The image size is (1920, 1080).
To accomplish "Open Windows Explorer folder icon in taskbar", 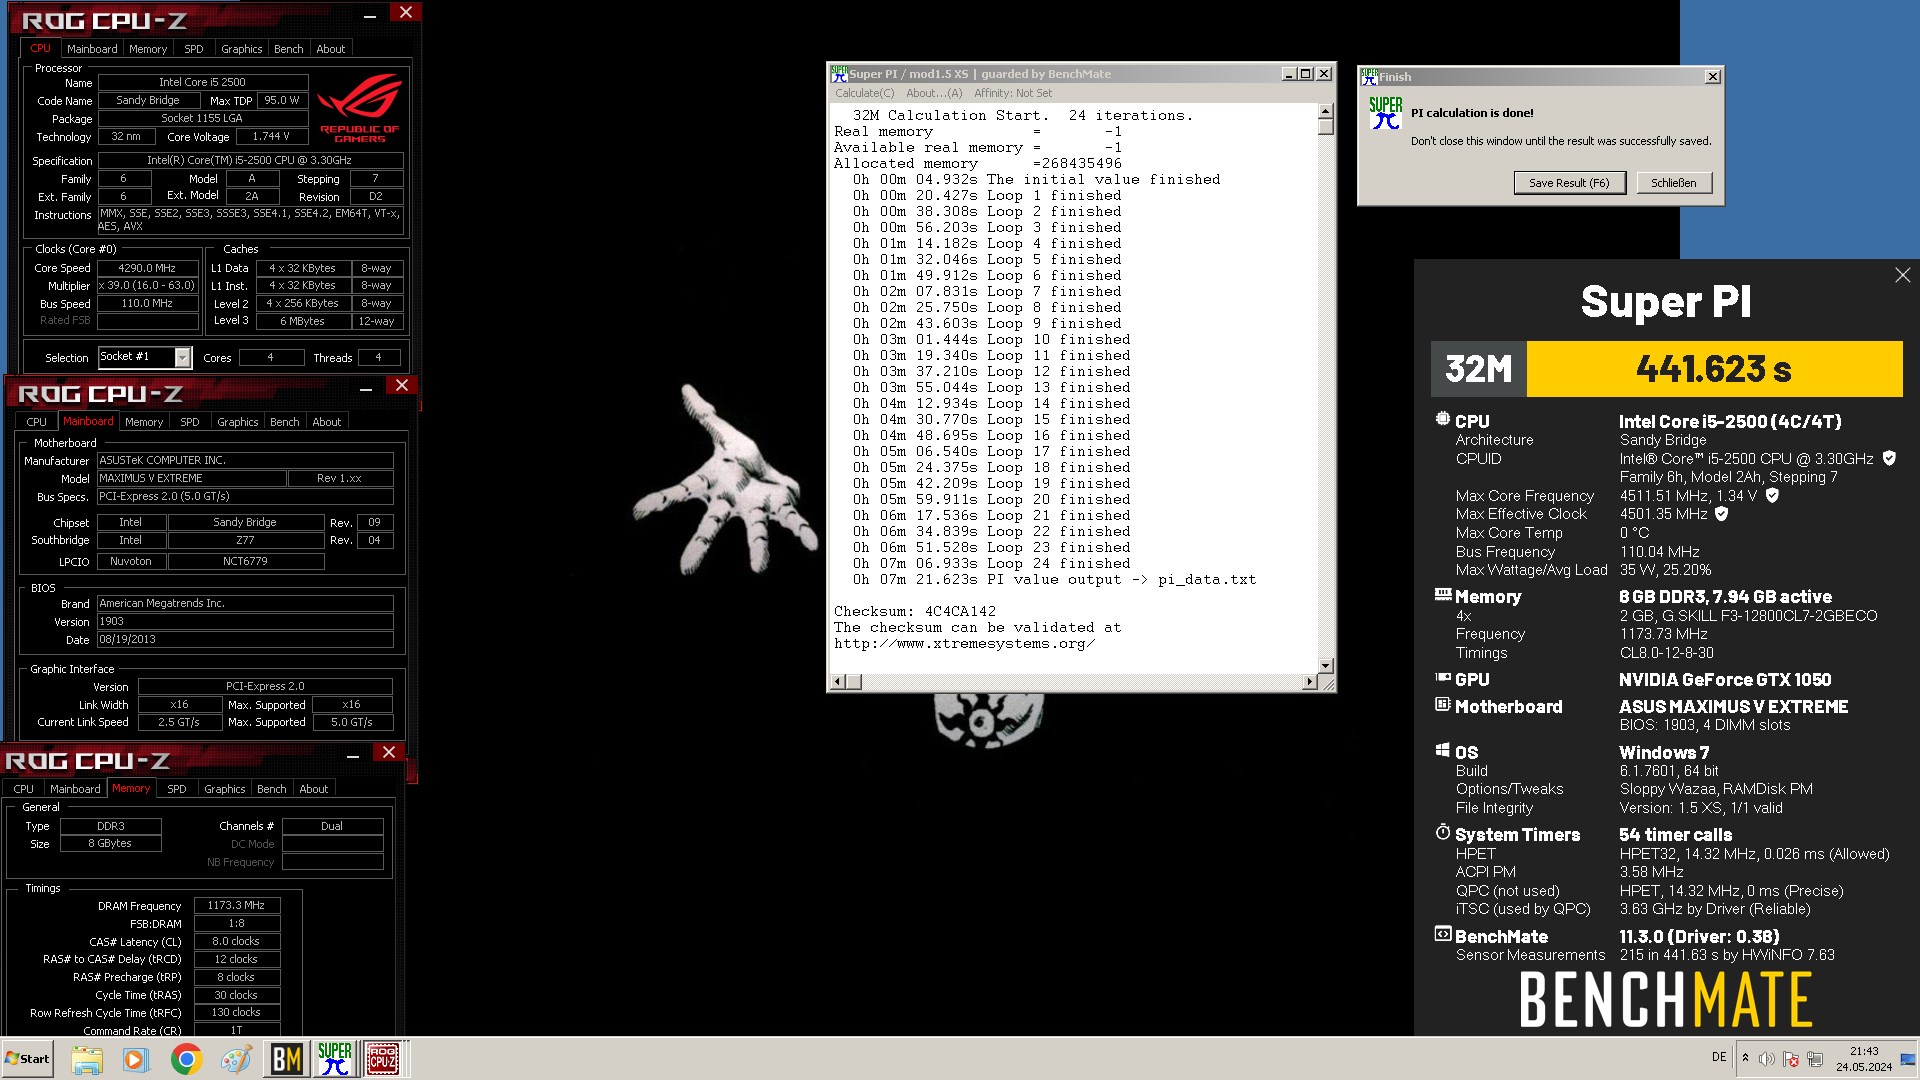I will 87,1059.
